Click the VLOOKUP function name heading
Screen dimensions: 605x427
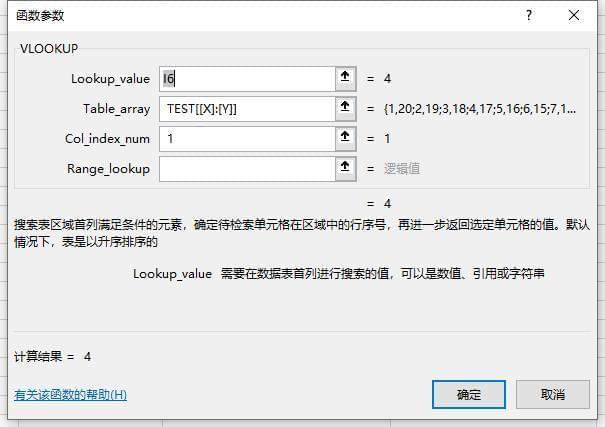coord(49,49)
